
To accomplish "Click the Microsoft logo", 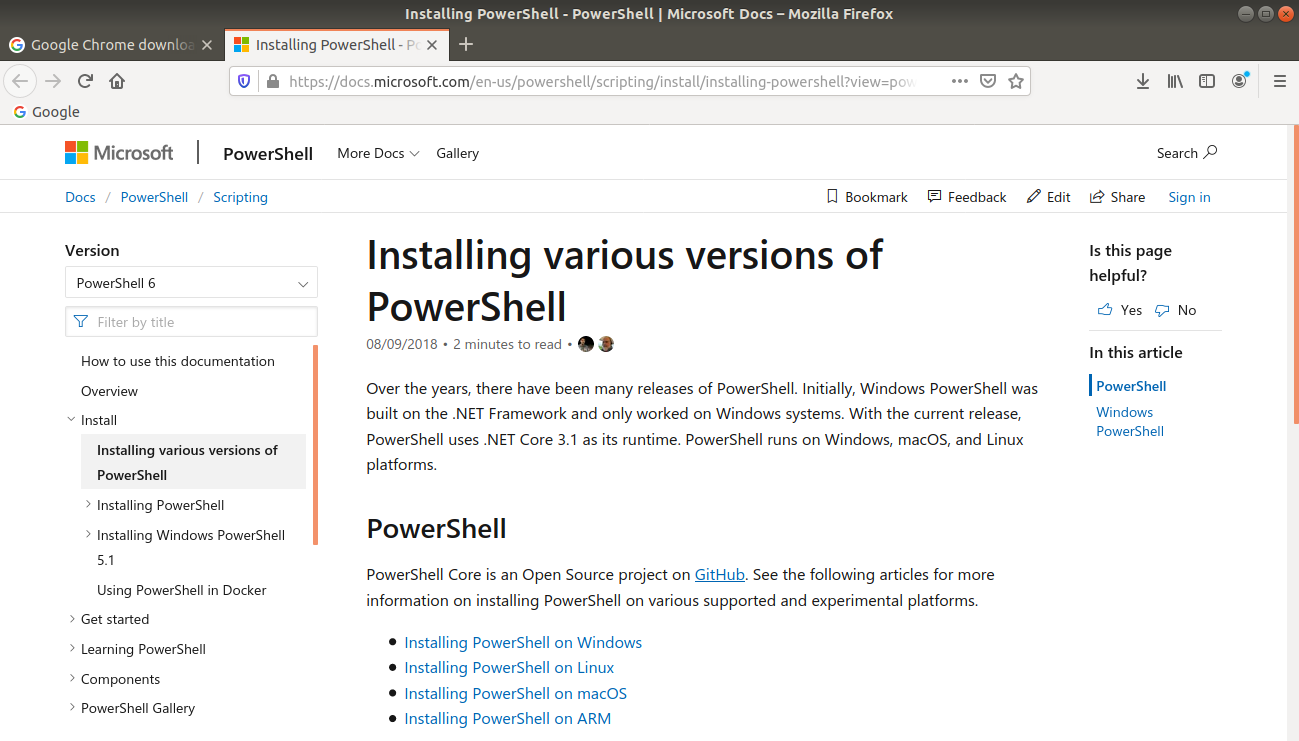I will tap(119, 152).
